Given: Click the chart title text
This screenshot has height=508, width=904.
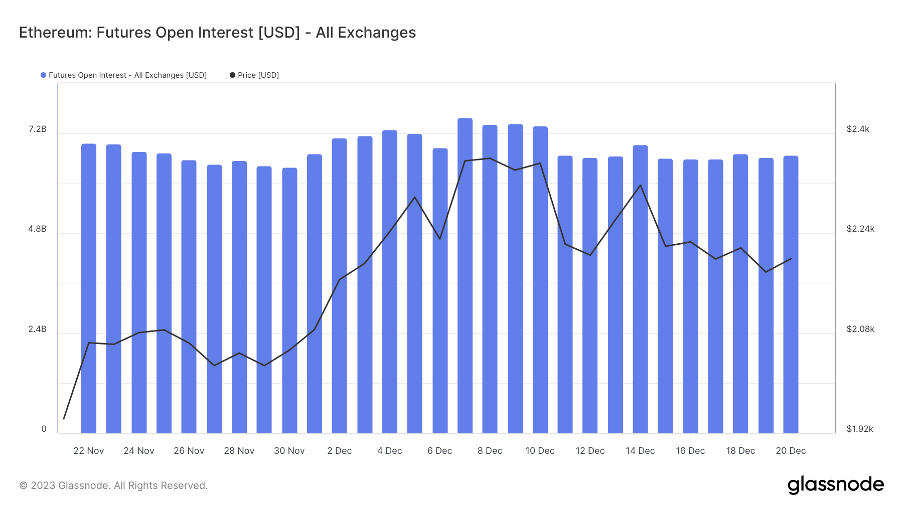Looking at the screenshot, I should (x=217, y=32).
